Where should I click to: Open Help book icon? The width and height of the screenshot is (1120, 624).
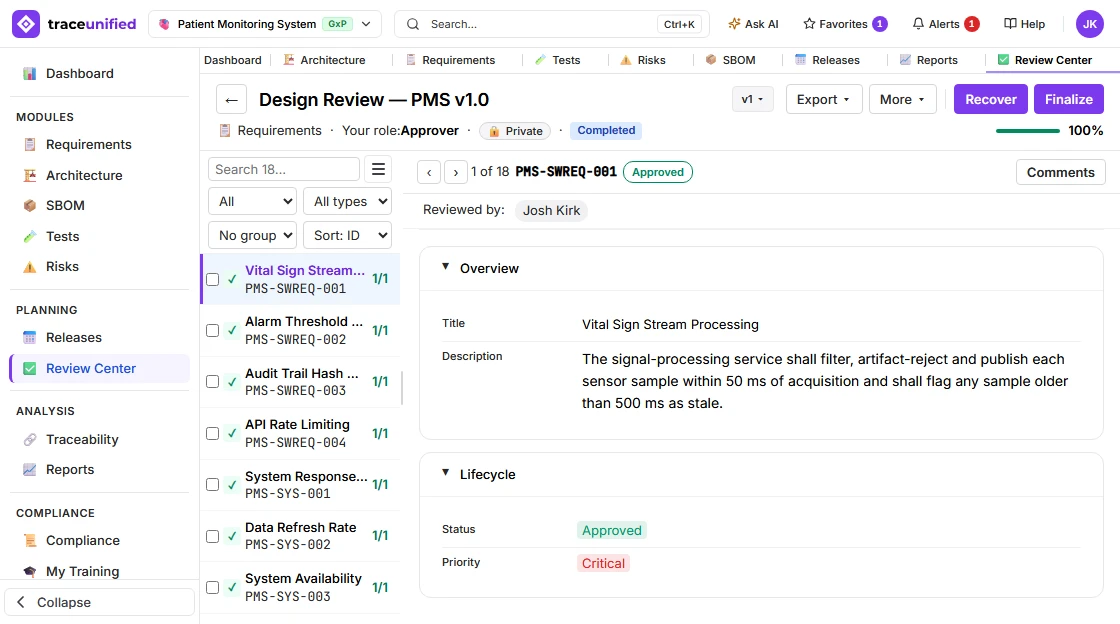(x=1024, y=24)
